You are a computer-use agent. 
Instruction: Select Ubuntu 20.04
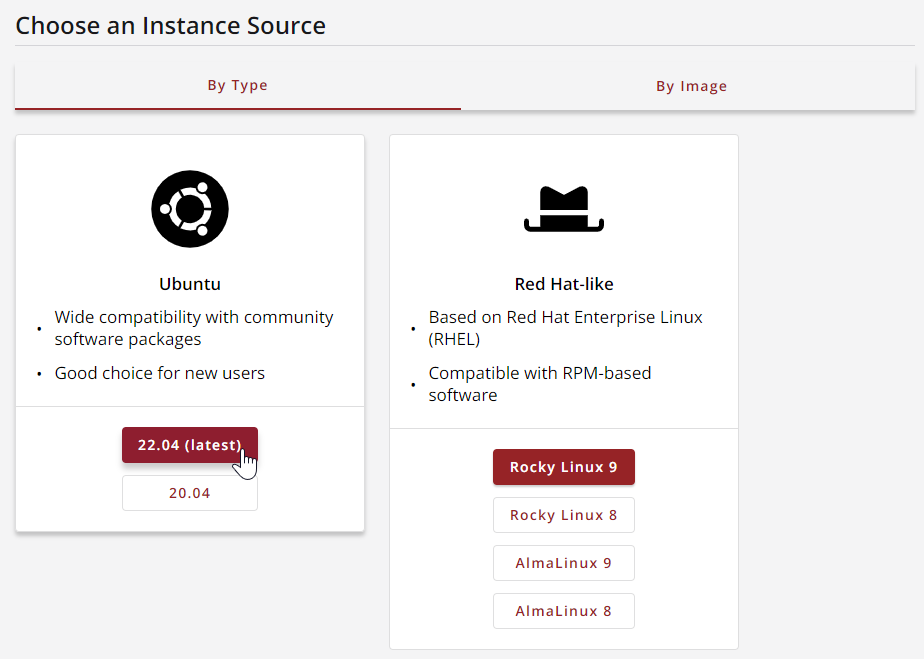[190, 492]
